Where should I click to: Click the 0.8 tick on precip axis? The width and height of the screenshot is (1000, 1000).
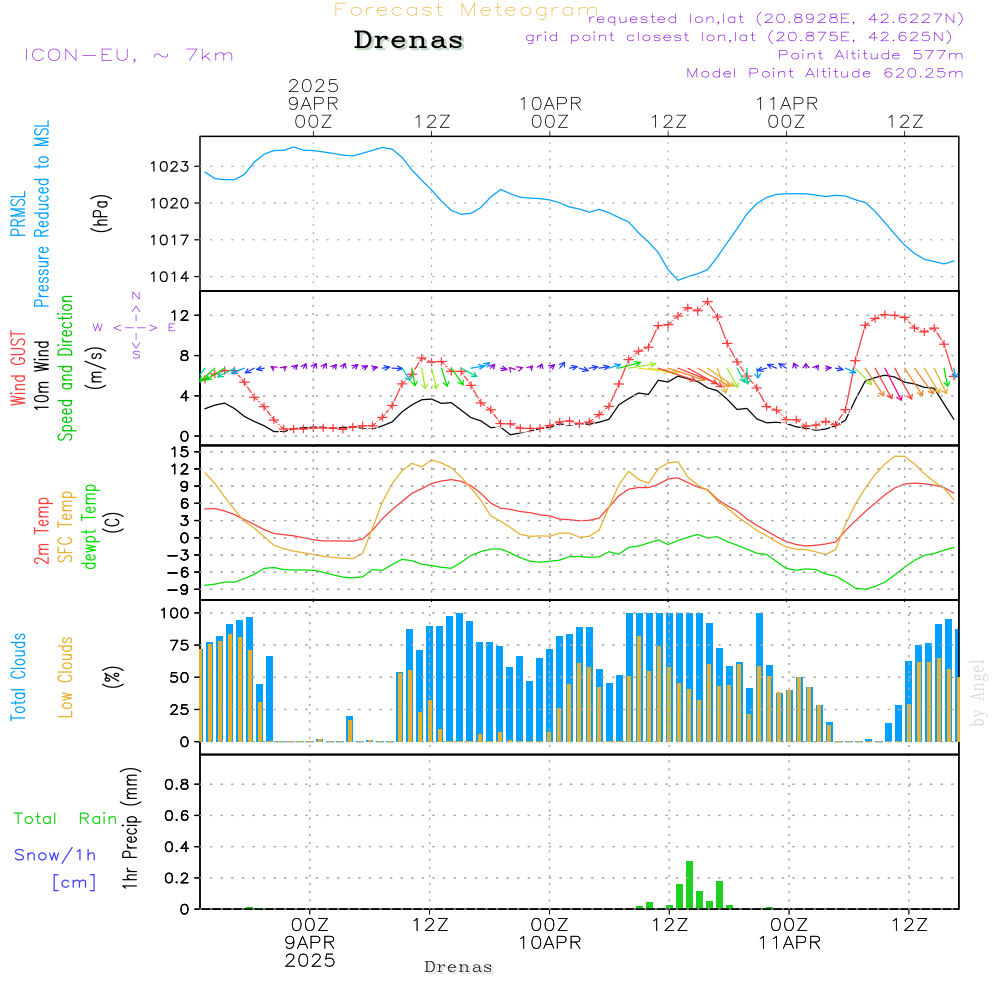click(177, 784)
